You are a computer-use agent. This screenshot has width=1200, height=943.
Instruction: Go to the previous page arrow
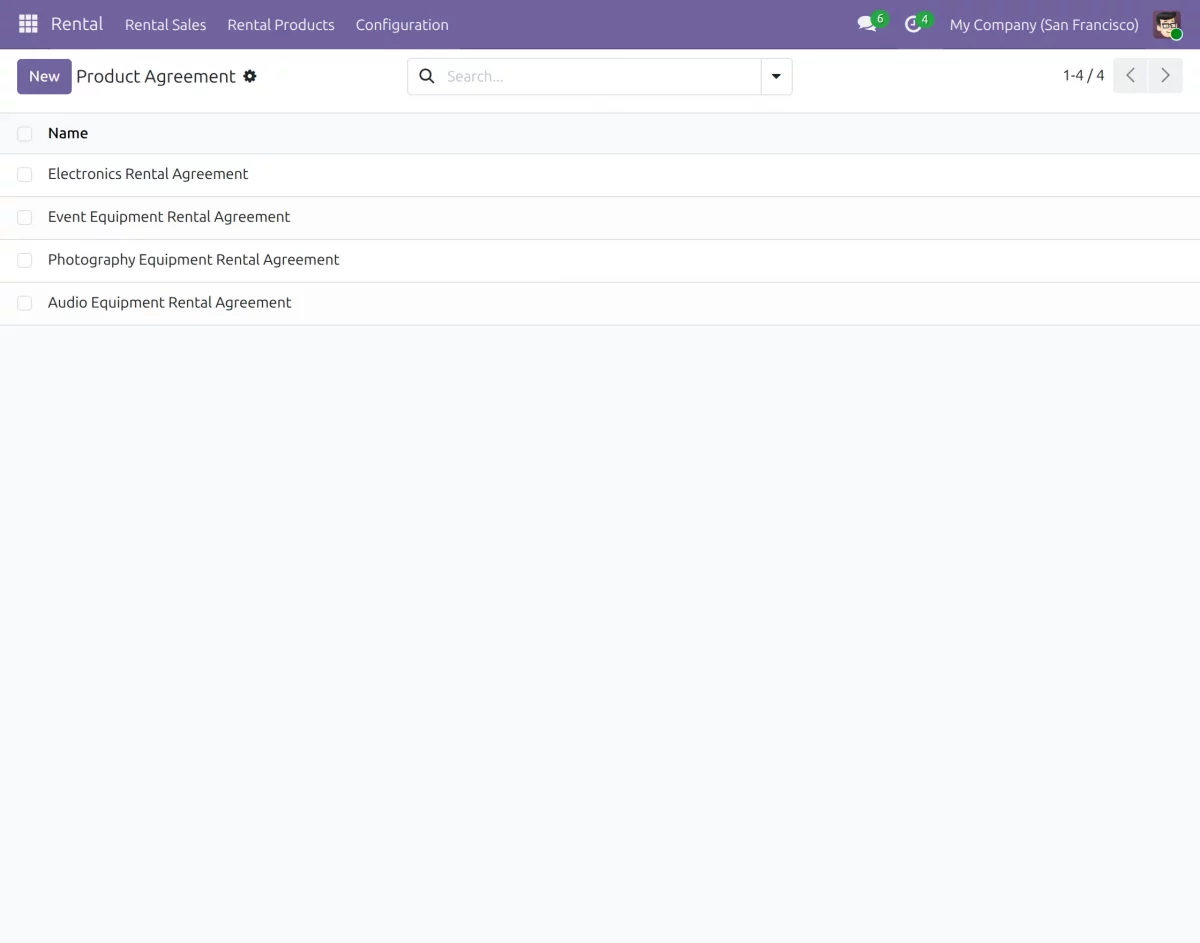click(x=1130, y=76)
